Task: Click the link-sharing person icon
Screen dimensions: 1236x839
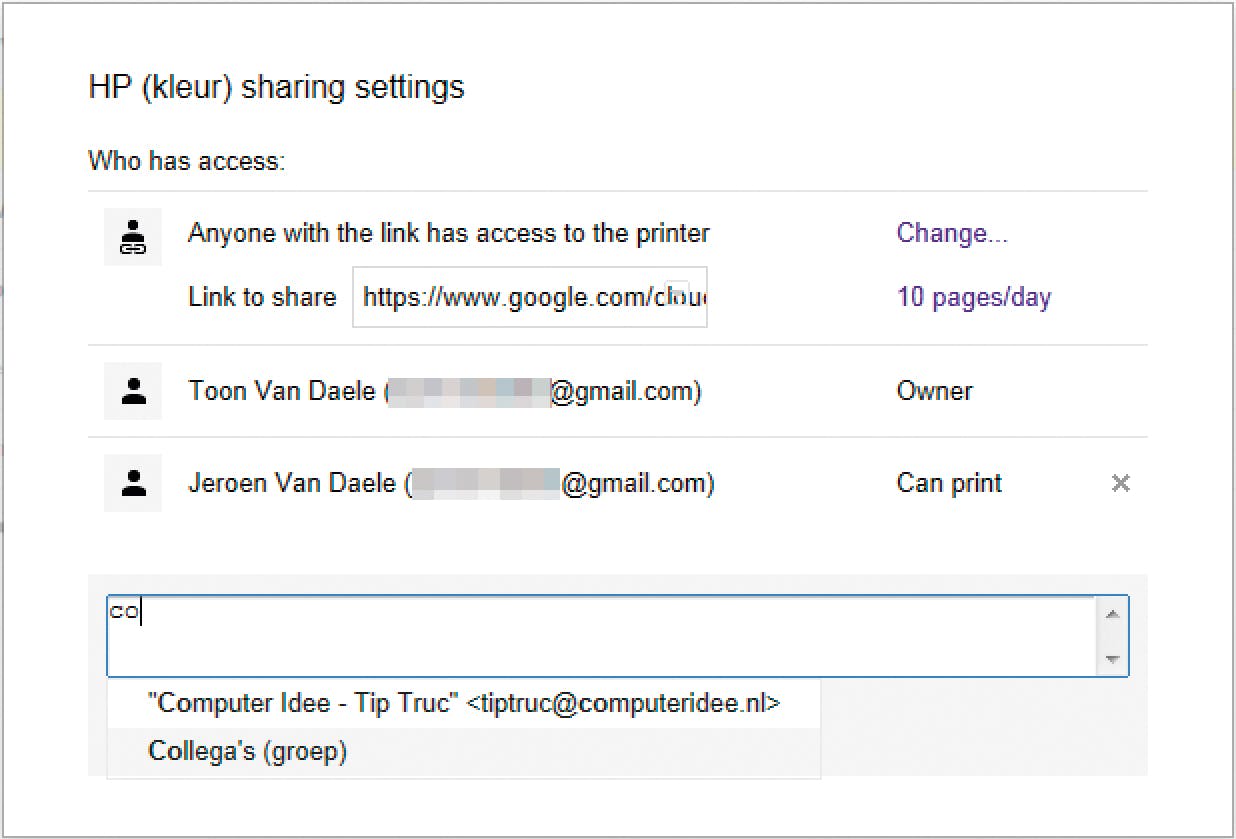Action: pos(133,237)
